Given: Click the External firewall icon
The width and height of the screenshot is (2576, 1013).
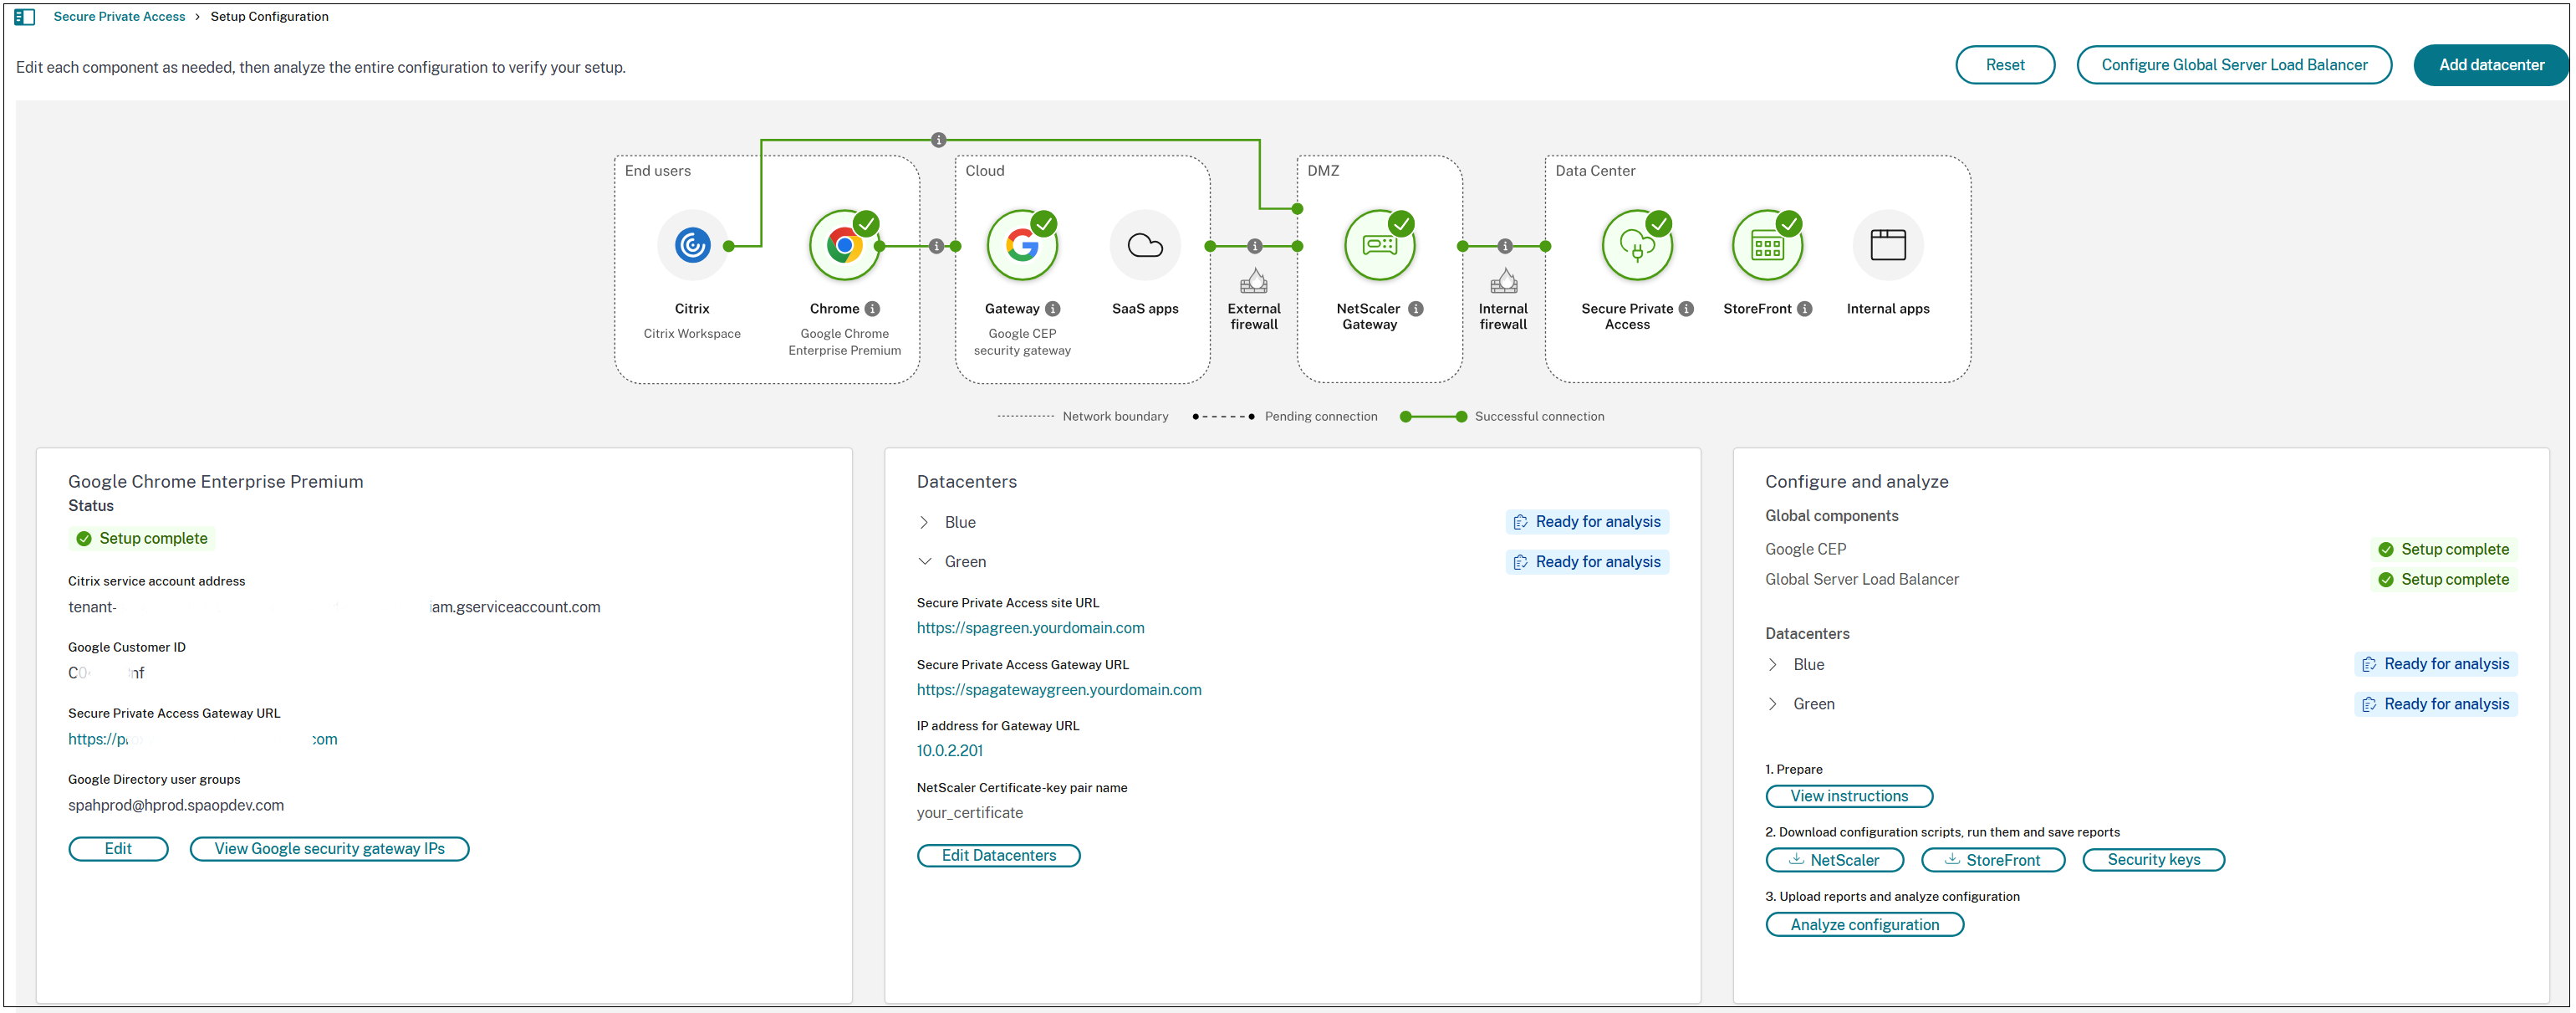Looking at the screenshot, I should coord(1254,283).
